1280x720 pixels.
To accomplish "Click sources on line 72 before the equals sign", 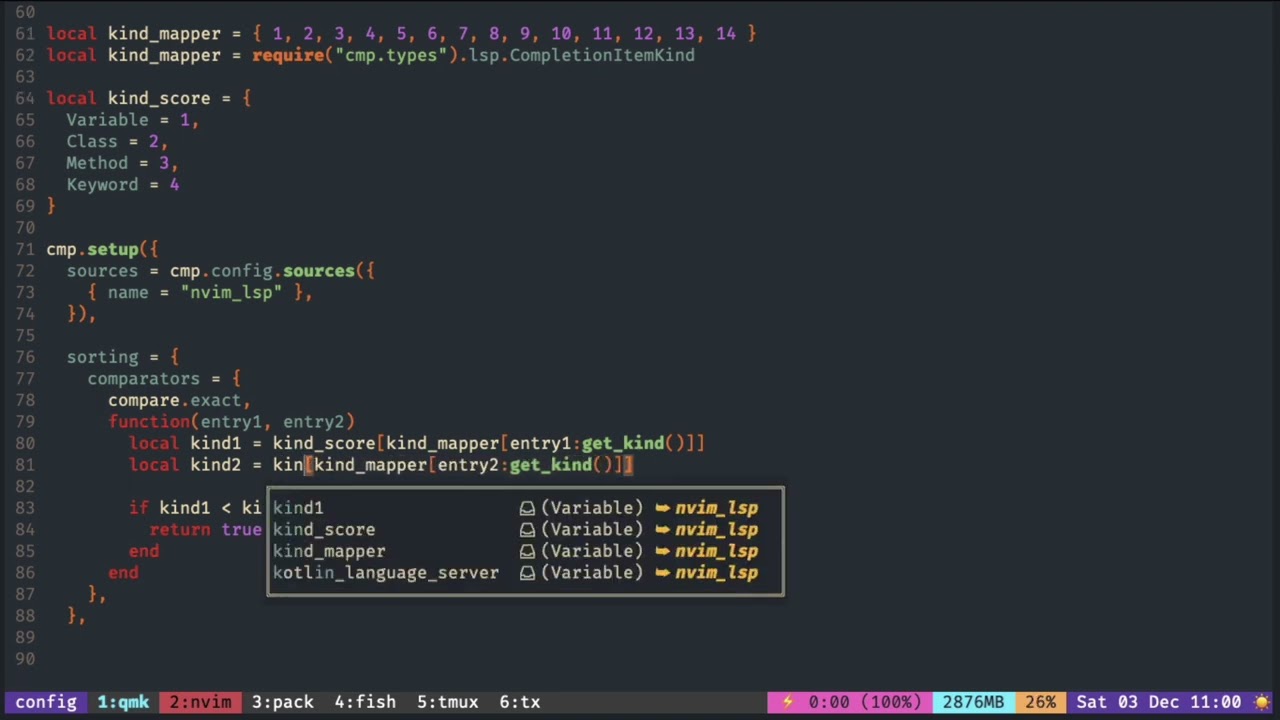I will (102, 271).
